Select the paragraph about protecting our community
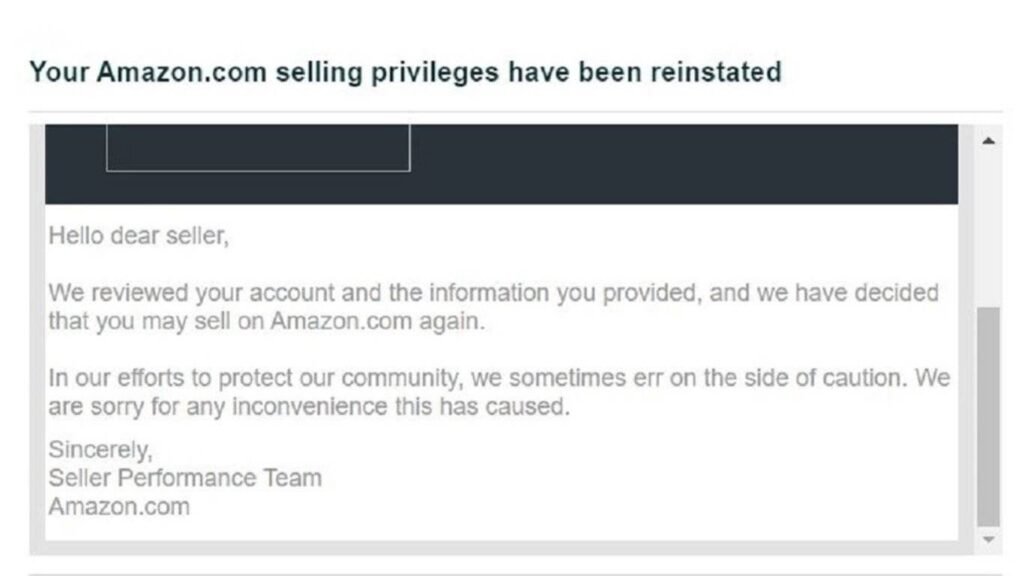 (494, 392)
